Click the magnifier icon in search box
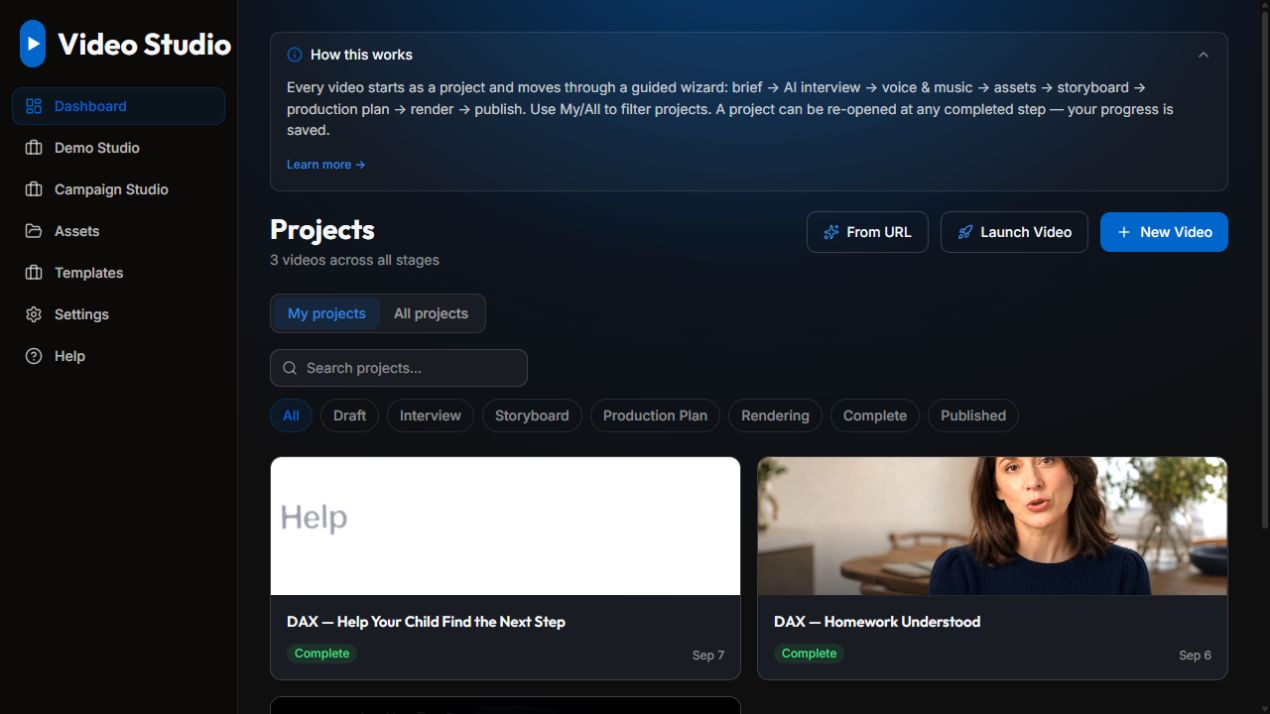1270x714 pixels. click(x=290, y=368)
